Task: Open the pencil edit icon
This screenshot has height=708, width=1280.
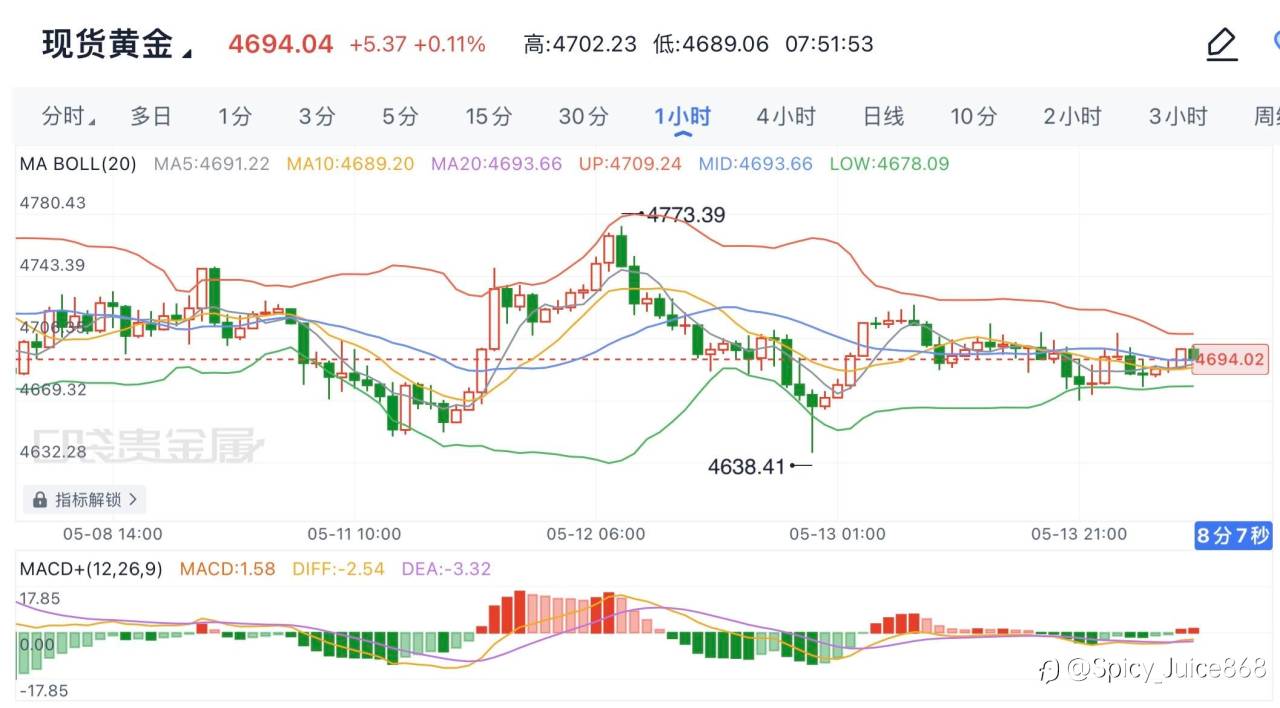Action: click(x=1222, y=45)
